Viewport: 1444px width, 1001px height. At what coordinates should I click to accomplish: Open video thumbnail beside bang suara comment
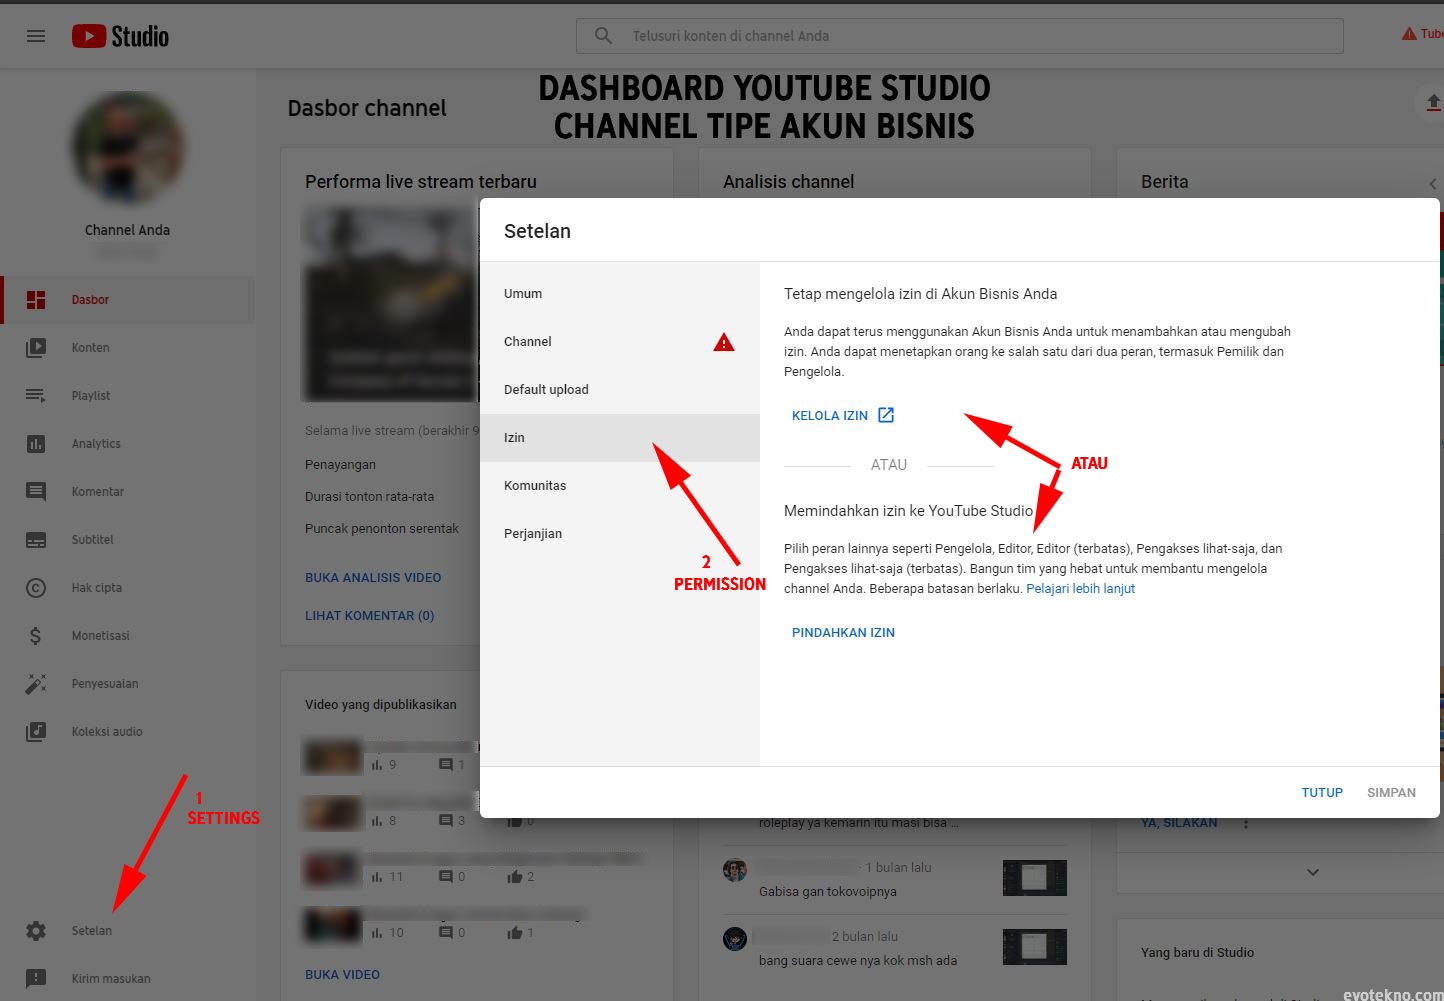[1034, 947]
